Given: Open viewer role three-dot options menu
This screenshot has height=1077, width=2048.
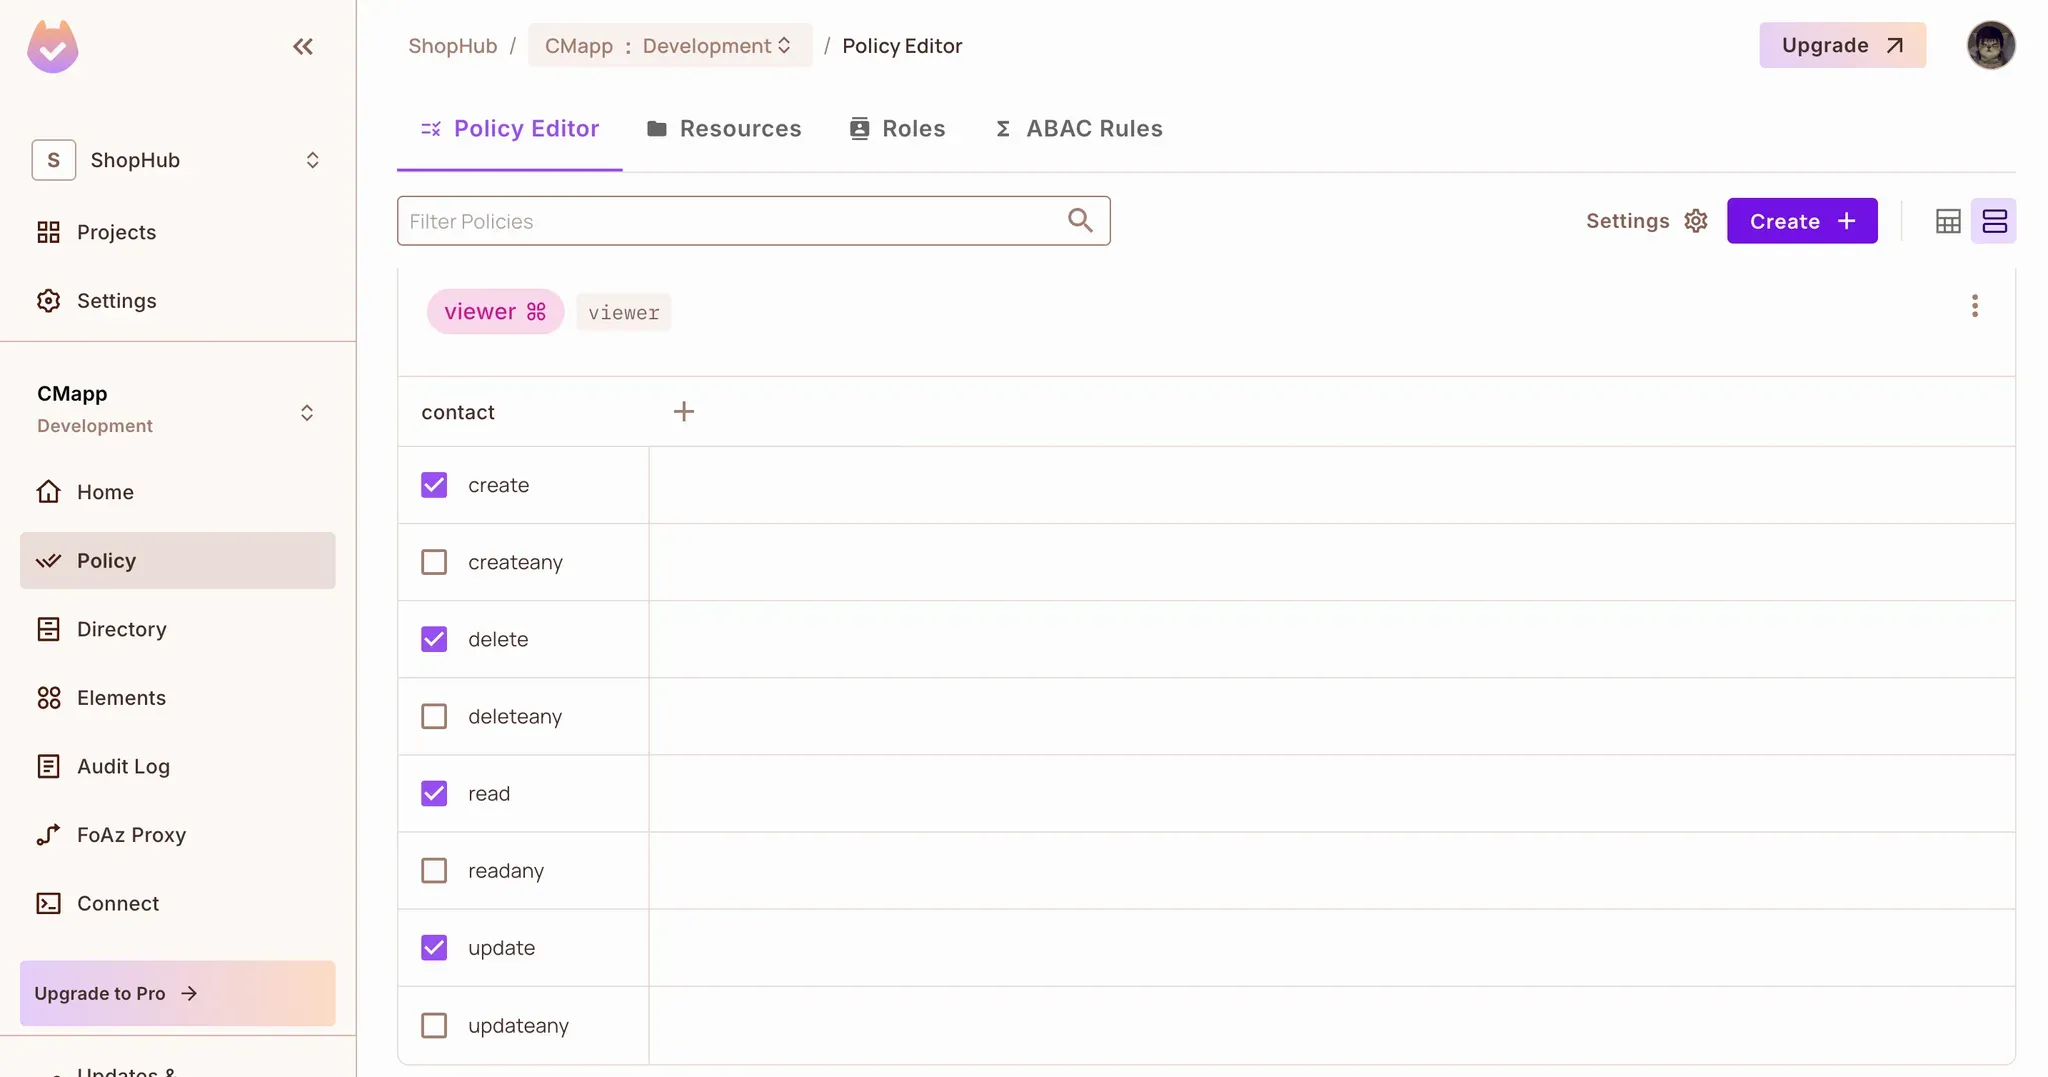Looking at the screenshot, I should tap(1974, 306).
